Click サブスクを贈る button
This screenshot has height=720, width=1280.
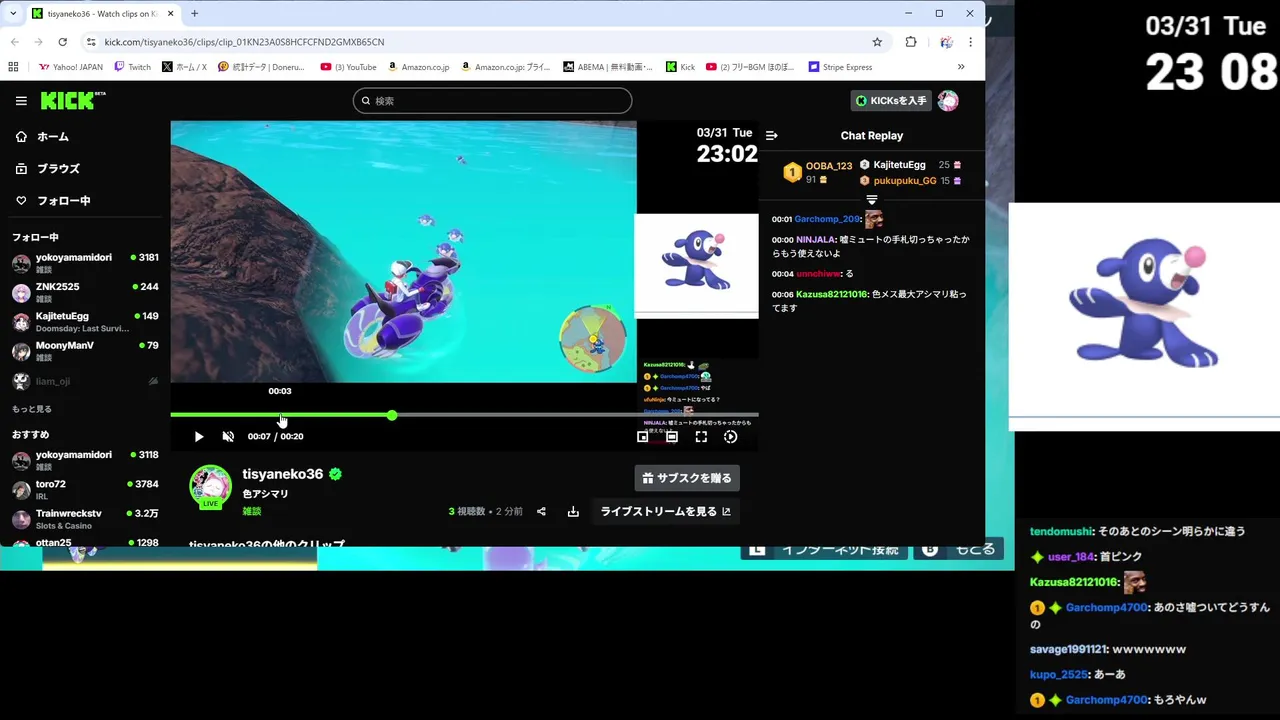click(x=687, y=478)
